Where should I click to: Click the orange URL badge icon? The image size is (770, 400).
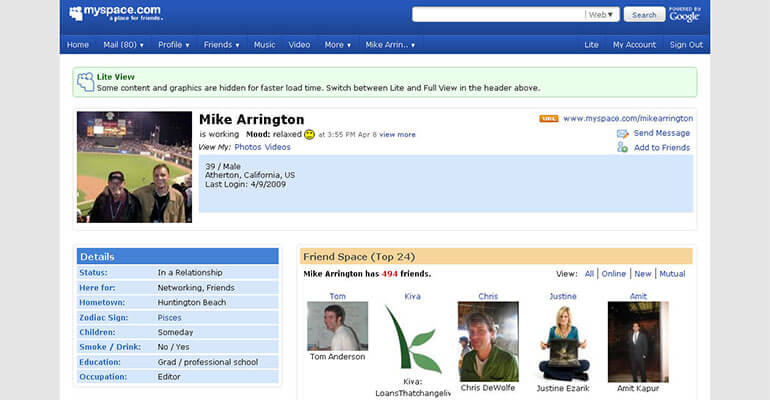click(548, 118)
